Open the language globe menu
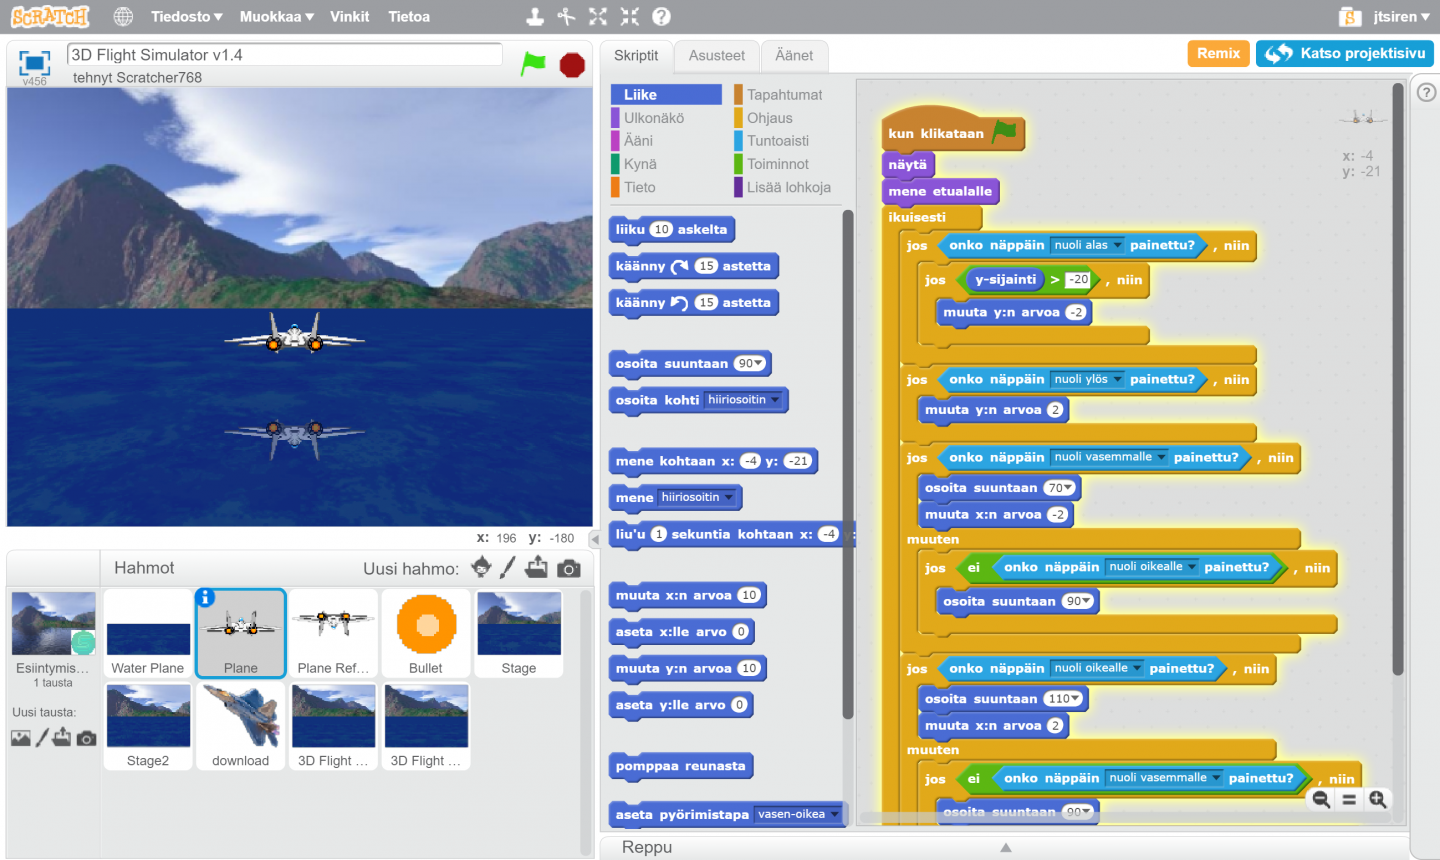Viewport: 1440px width, 860px height. pos(123,16)
